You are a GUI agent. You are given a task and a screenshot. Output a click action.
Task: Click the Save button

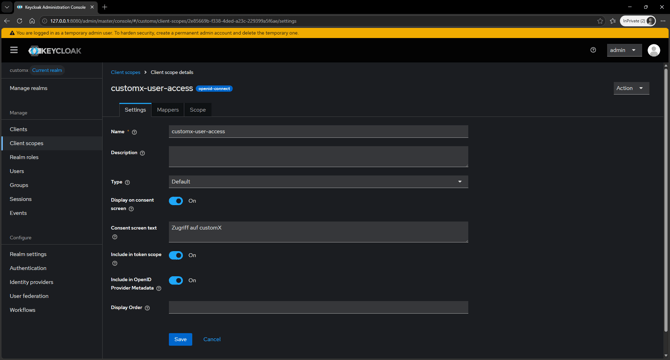(x=180, y=339)
